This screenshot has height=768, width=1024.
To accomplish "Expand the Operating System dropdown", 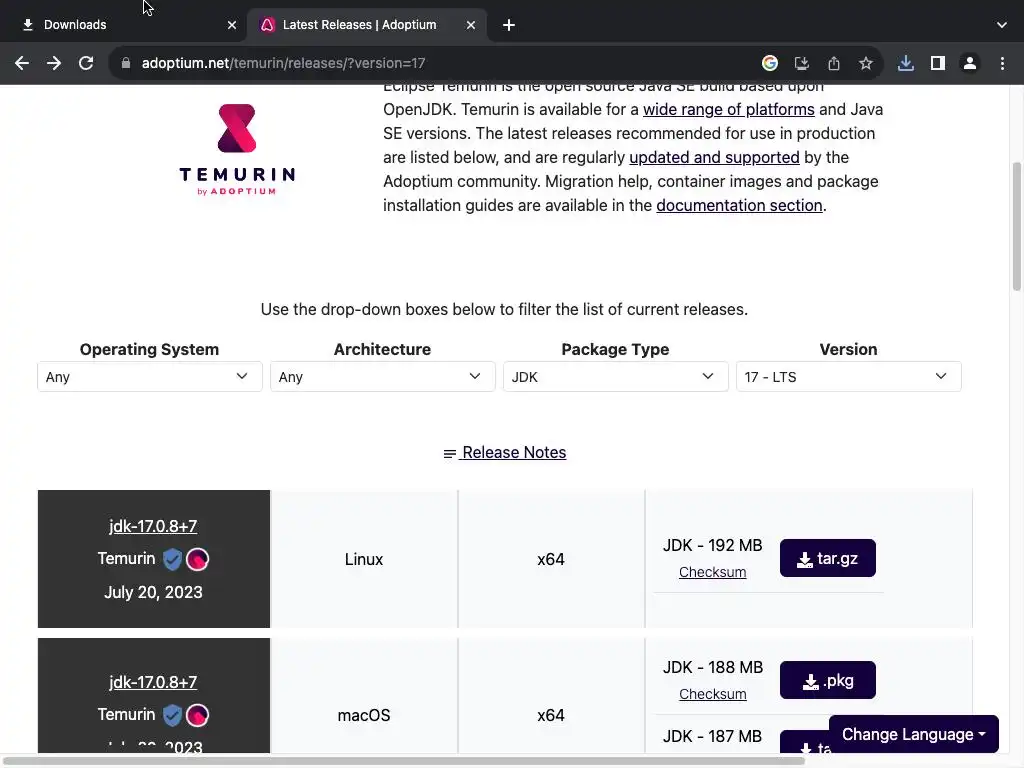I will coord(149,377).
